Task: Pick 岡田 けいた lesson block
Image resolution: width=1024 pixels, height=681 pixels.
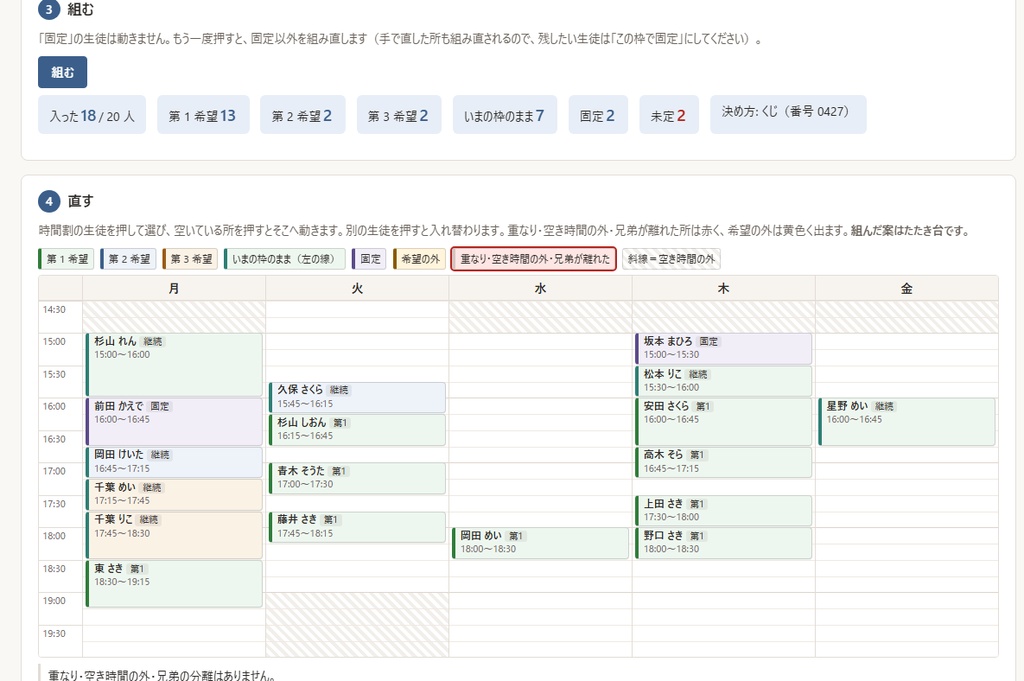Action: [174, 462]
